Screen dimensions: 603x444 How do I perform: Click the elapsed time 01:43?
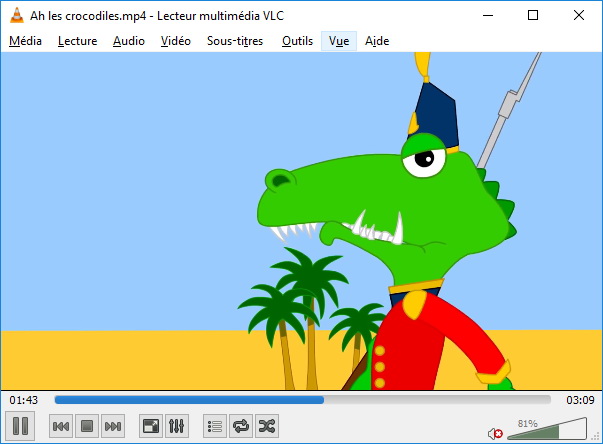(x=23, y=400)
